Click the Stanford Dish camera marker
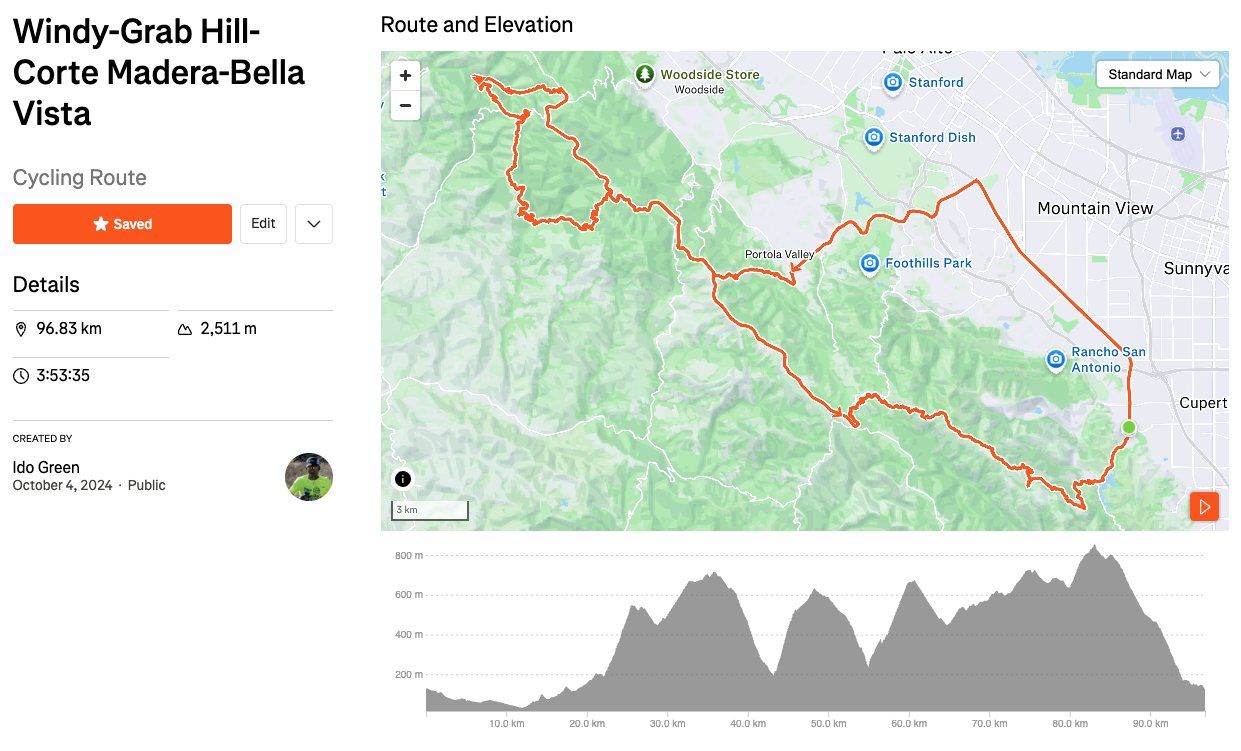 point(874,137)
